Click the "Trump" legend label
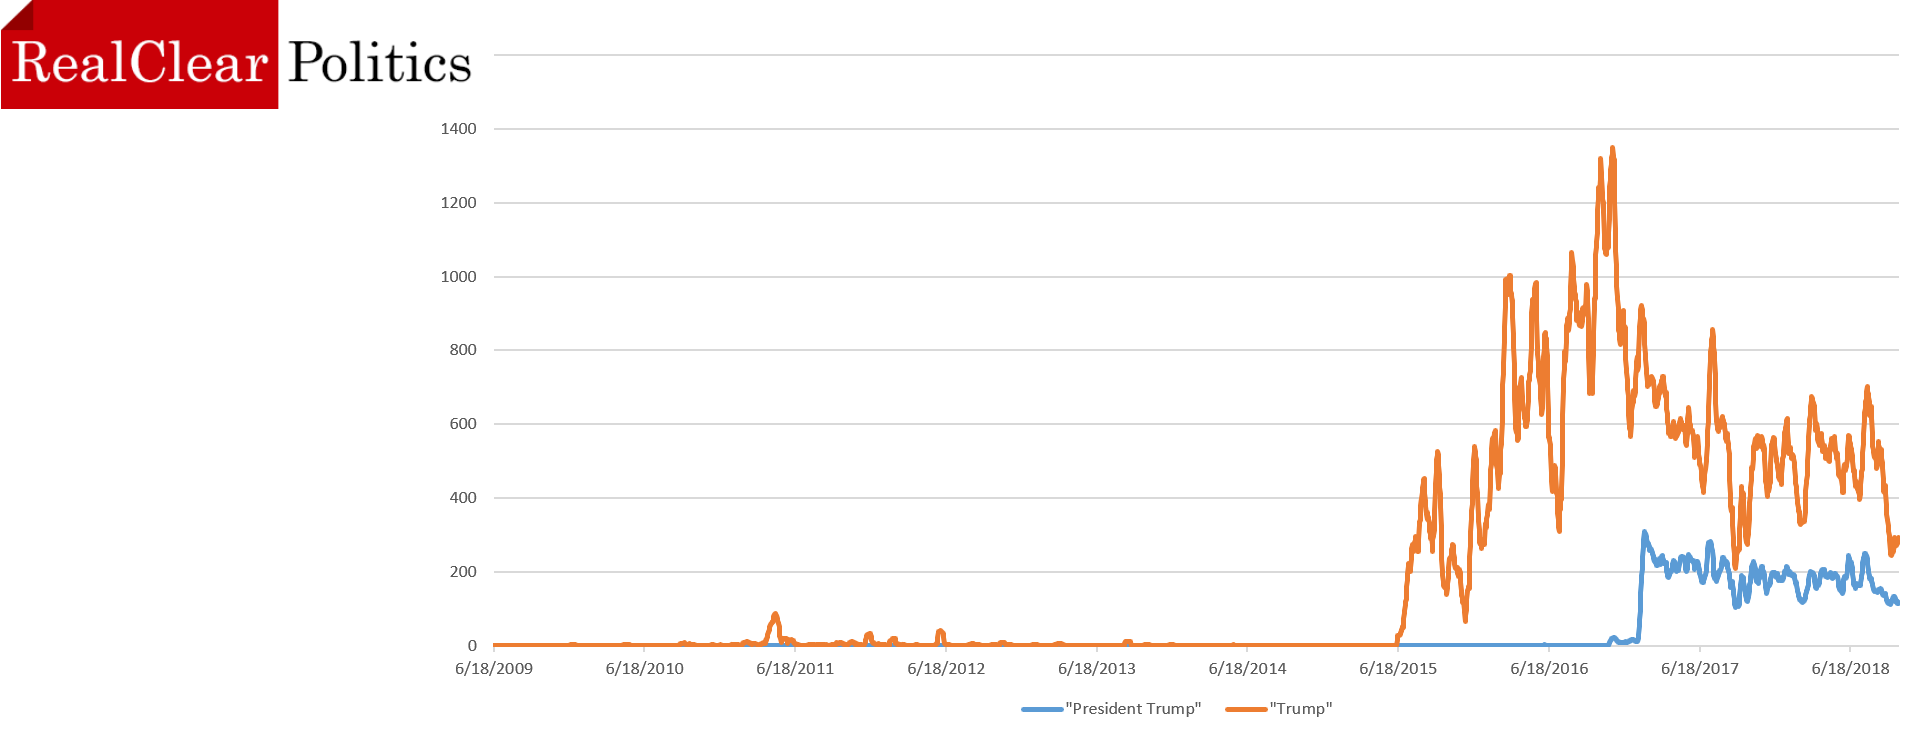The height and width of the screenshot is (740, 1920). pos(1301,708)
